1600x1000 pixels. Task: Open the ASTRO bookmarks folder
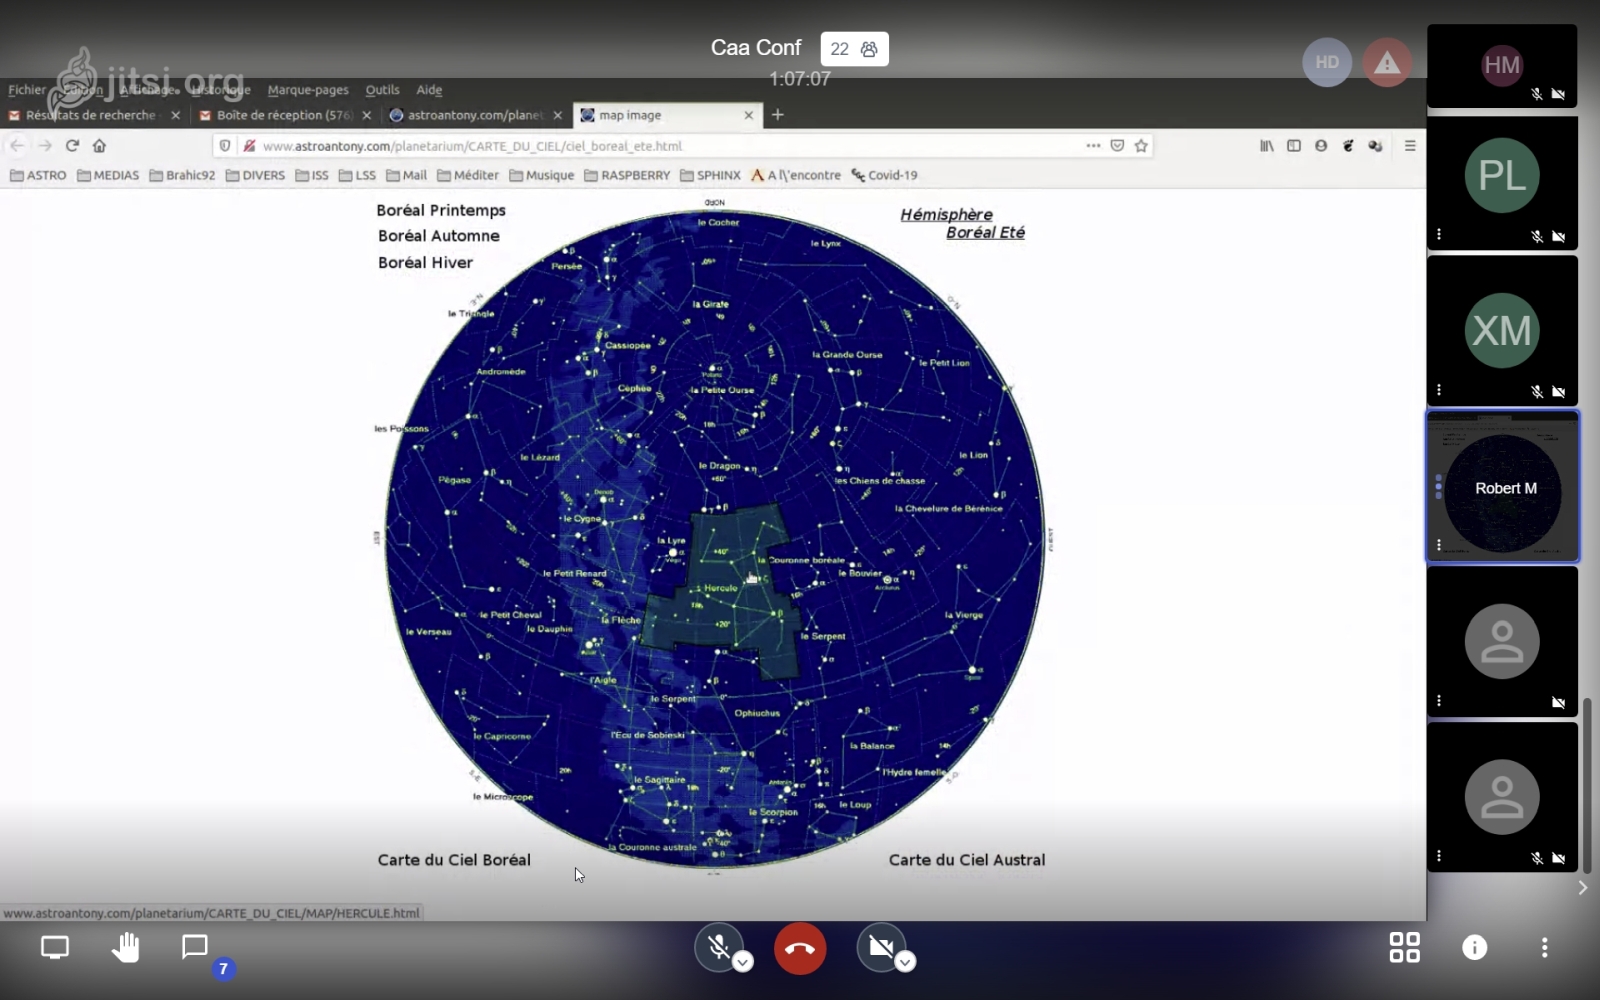tap(38, 175)
